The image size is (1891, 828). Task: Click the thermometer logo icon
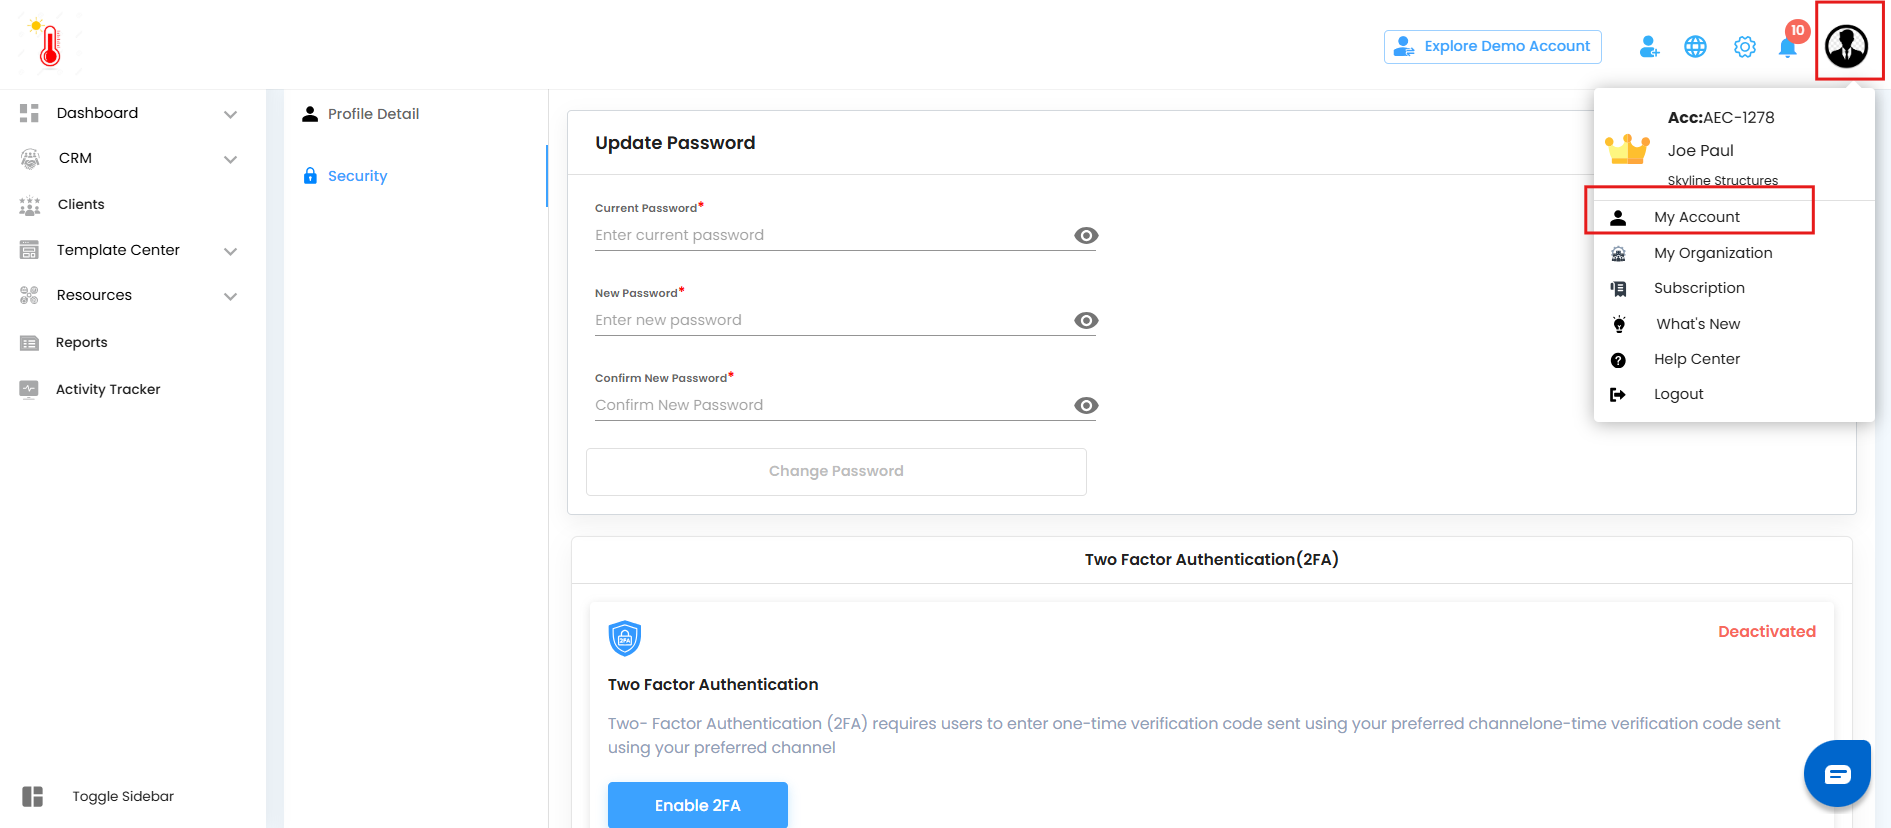coord(49,45)
